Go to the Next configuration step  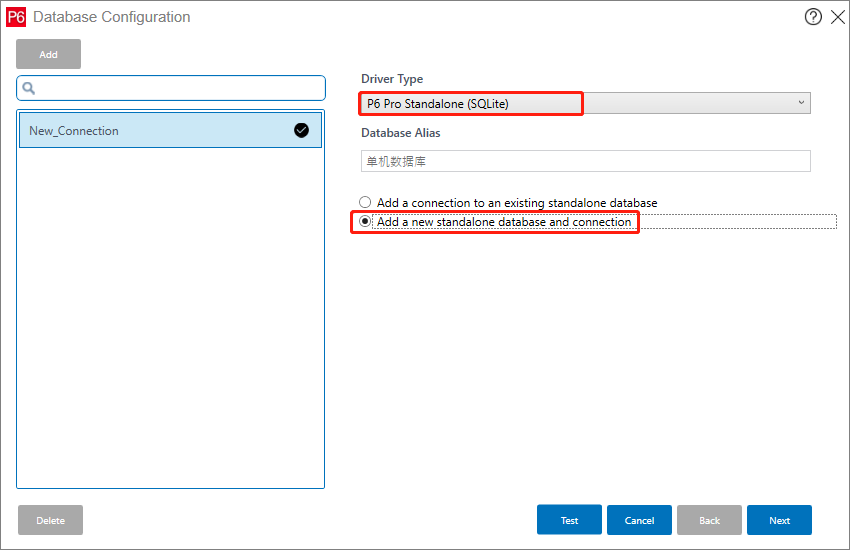pos(779,520)
